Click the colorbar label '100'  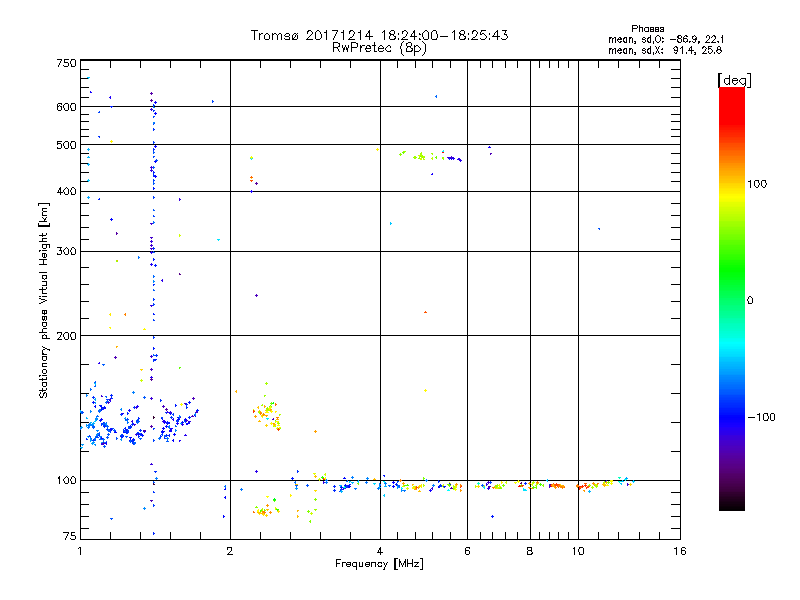[757, 184]
